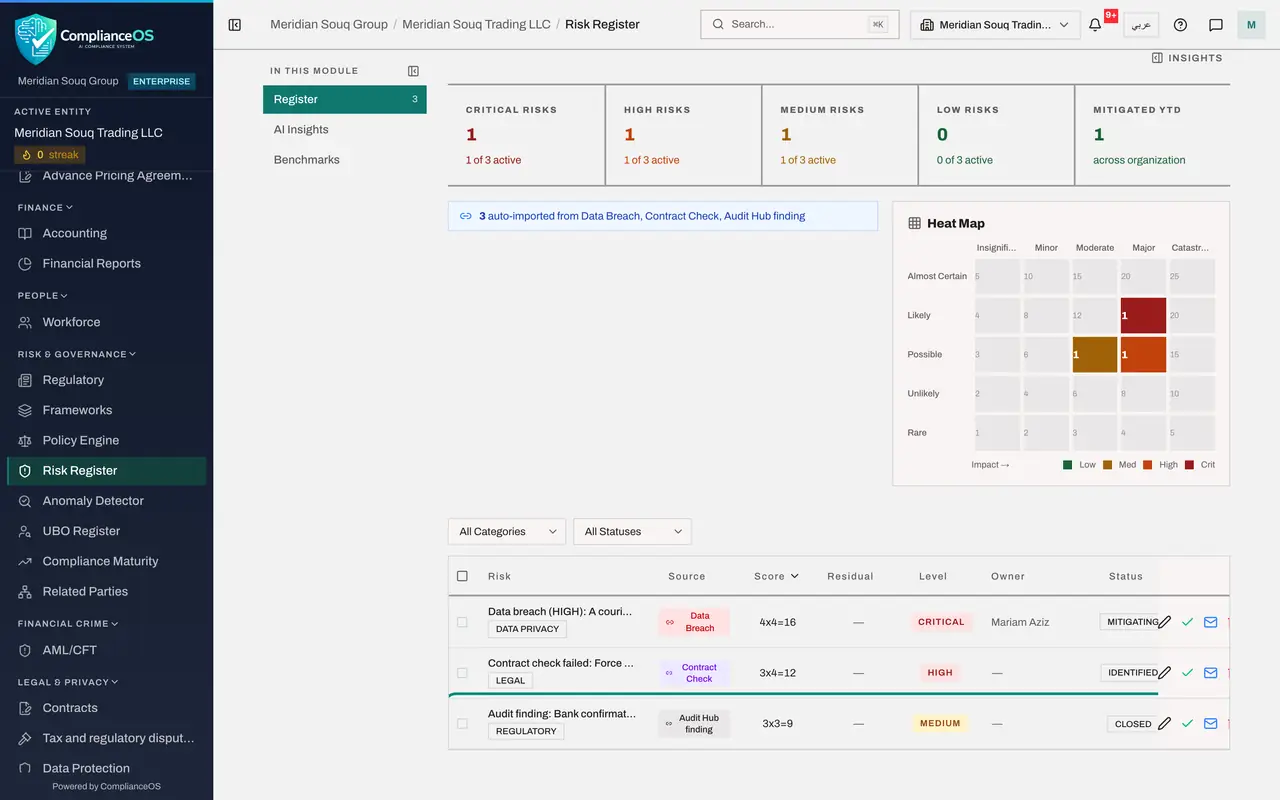Click the UBO Register sidebar icon
The height and width of the screenshot is (800, 1280).
pos(25,531)
